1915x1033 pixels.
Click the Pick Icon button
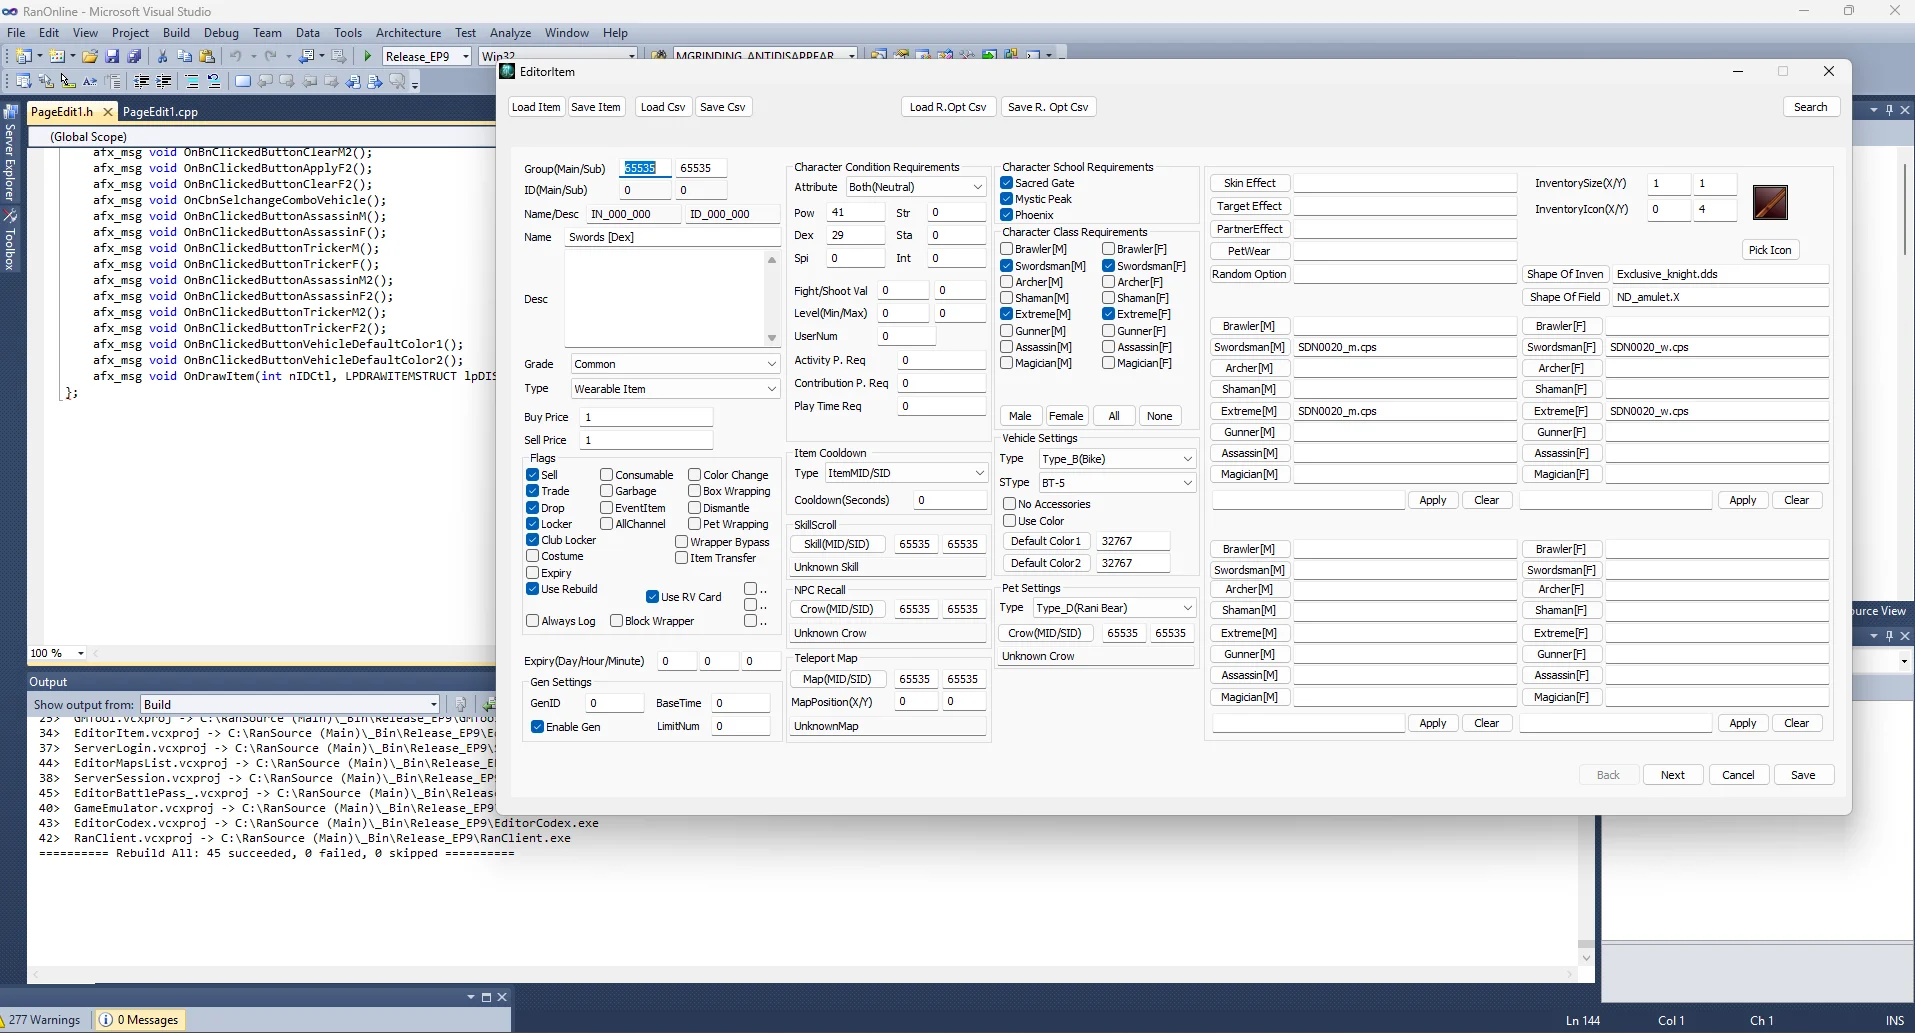point(1770,250)
